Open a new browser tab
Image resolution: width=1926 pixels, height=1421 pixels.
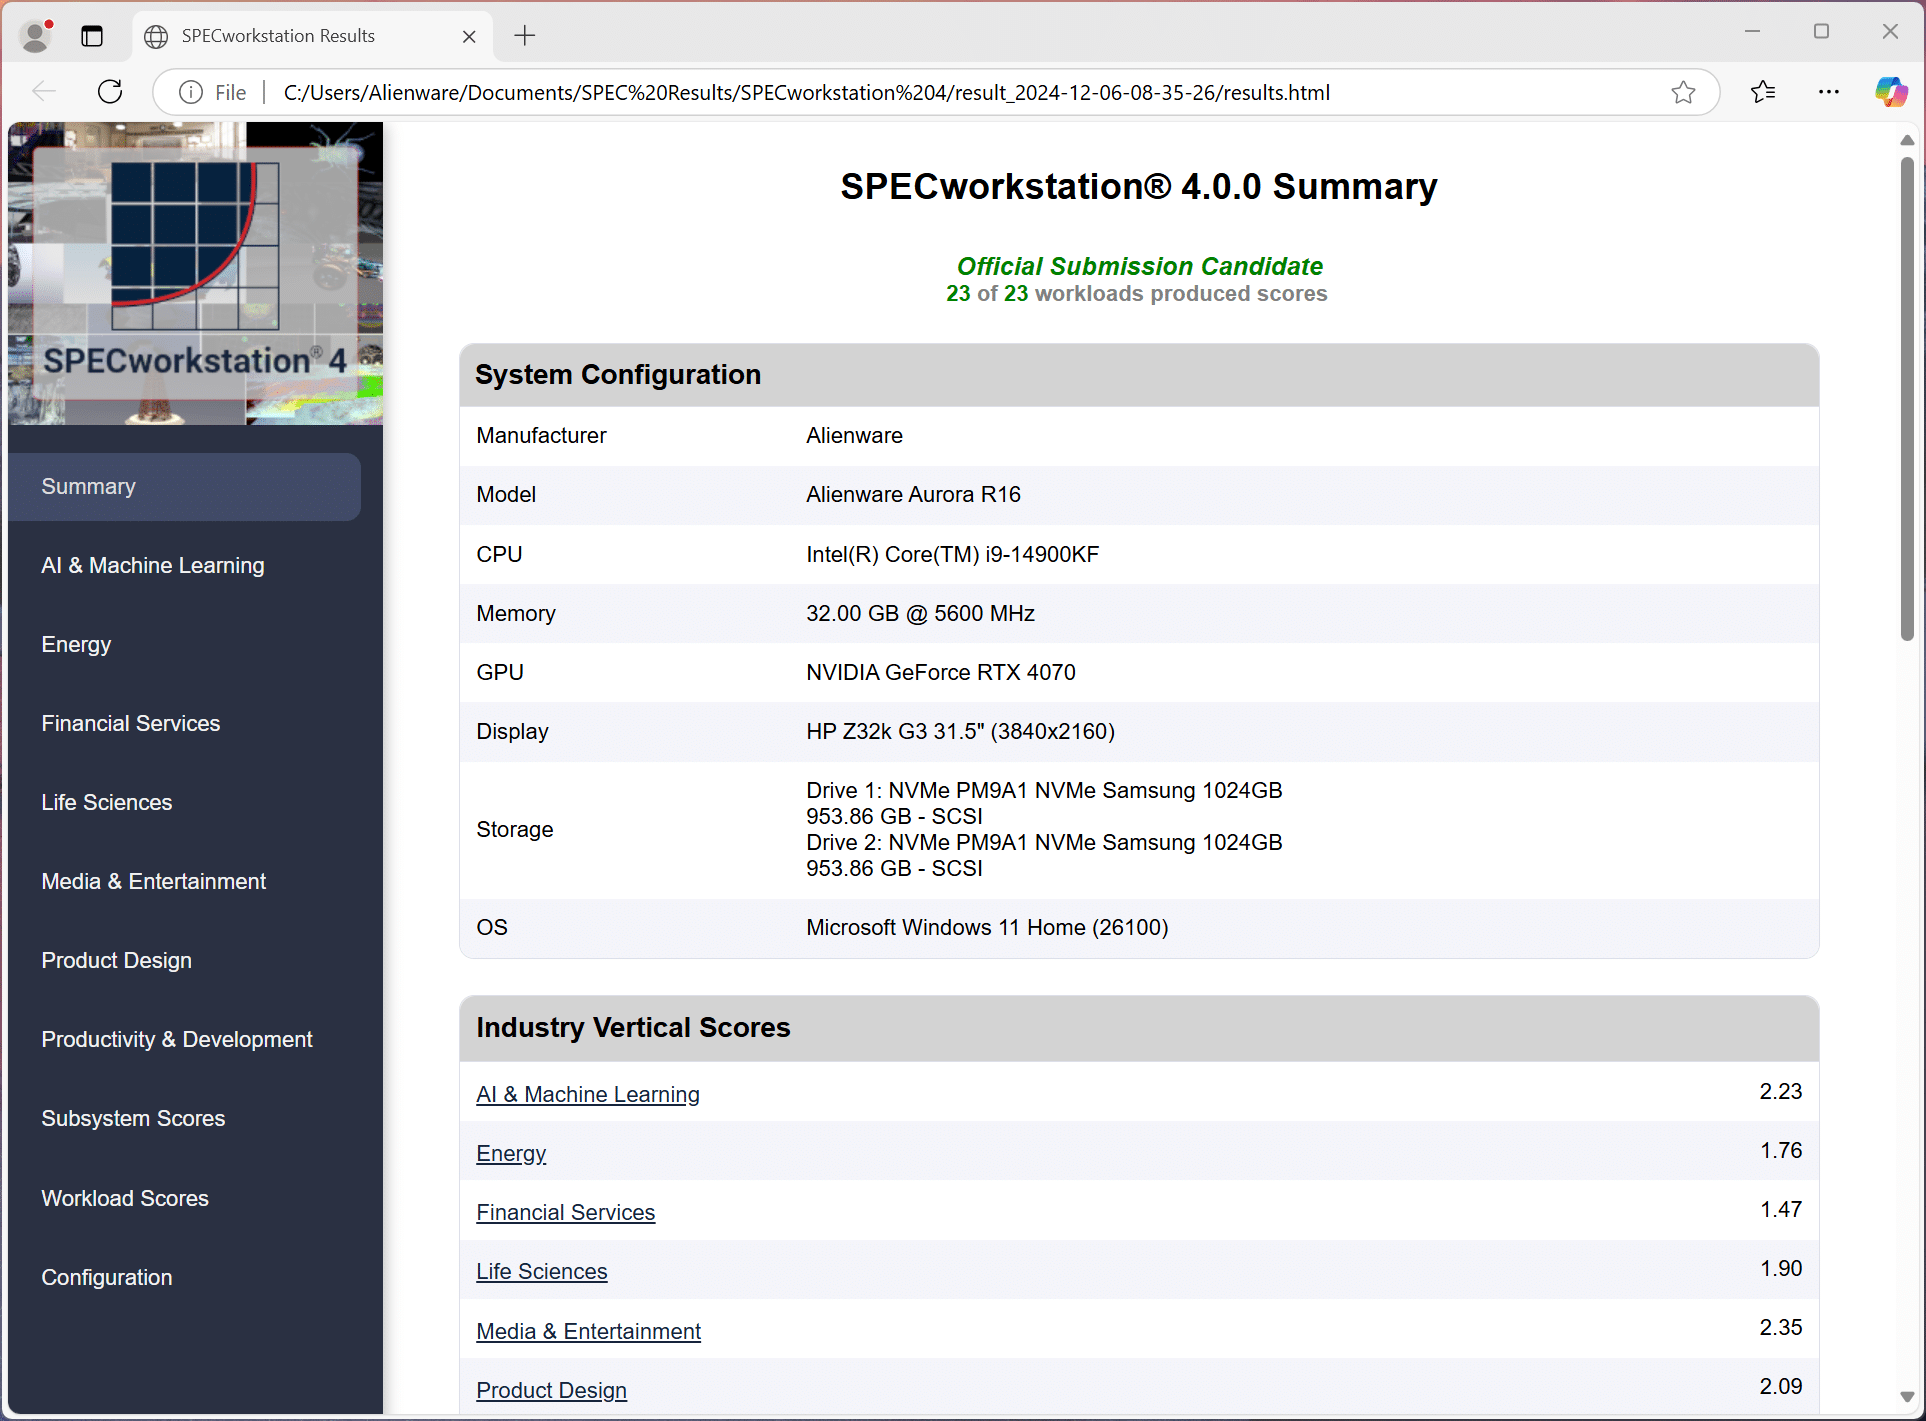coord(525,36)
